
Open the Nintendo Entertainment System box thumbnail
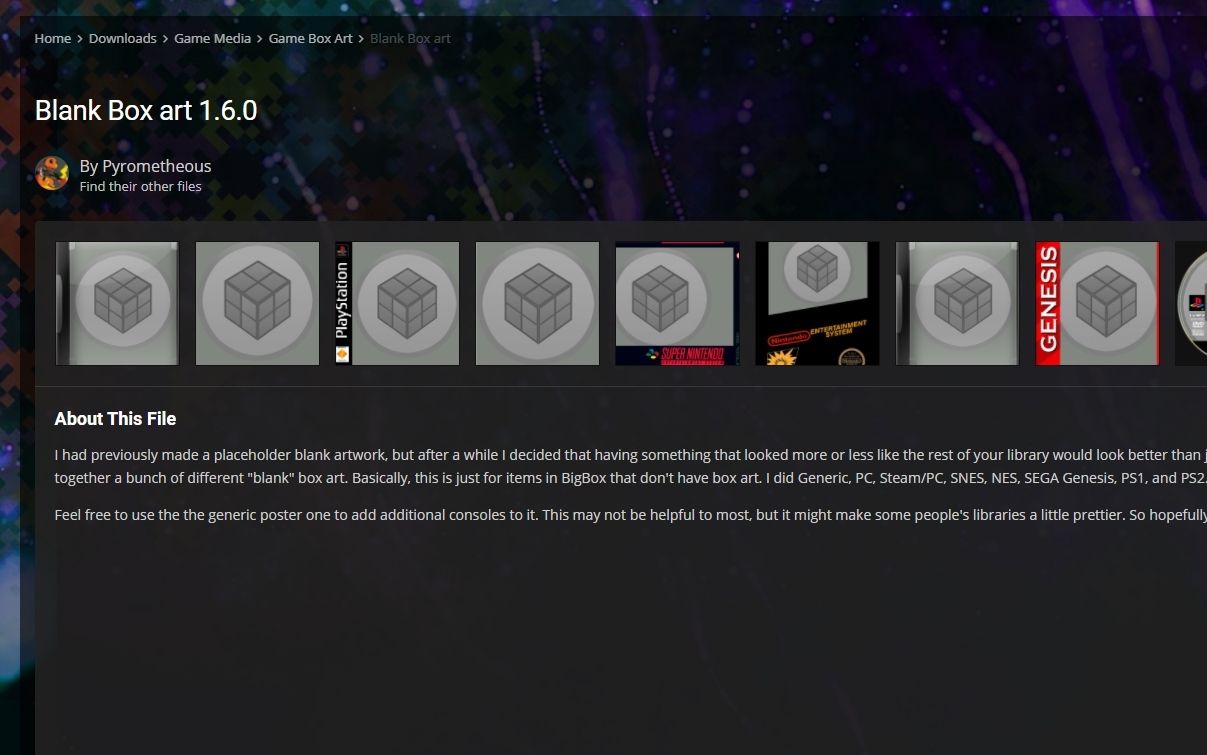pos(817,303)
